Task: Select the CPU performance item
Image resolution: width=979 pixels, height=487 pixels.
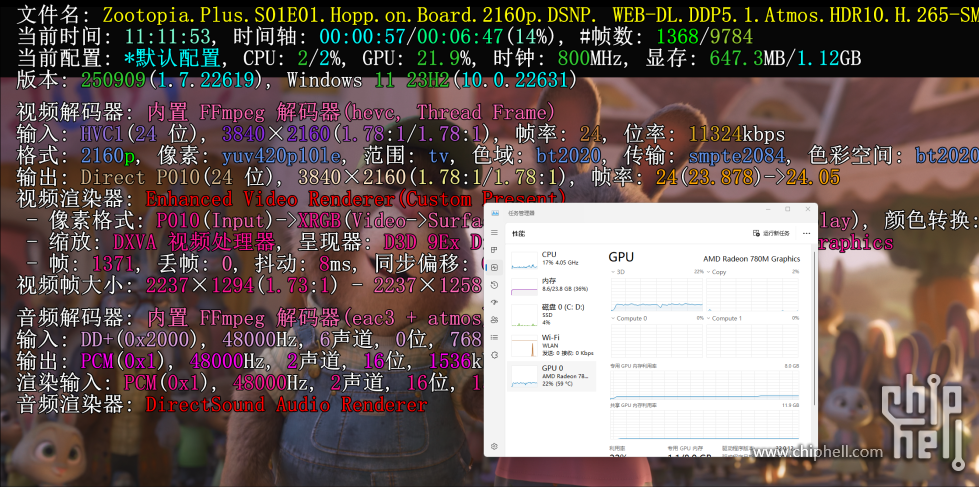Action: 552,260
